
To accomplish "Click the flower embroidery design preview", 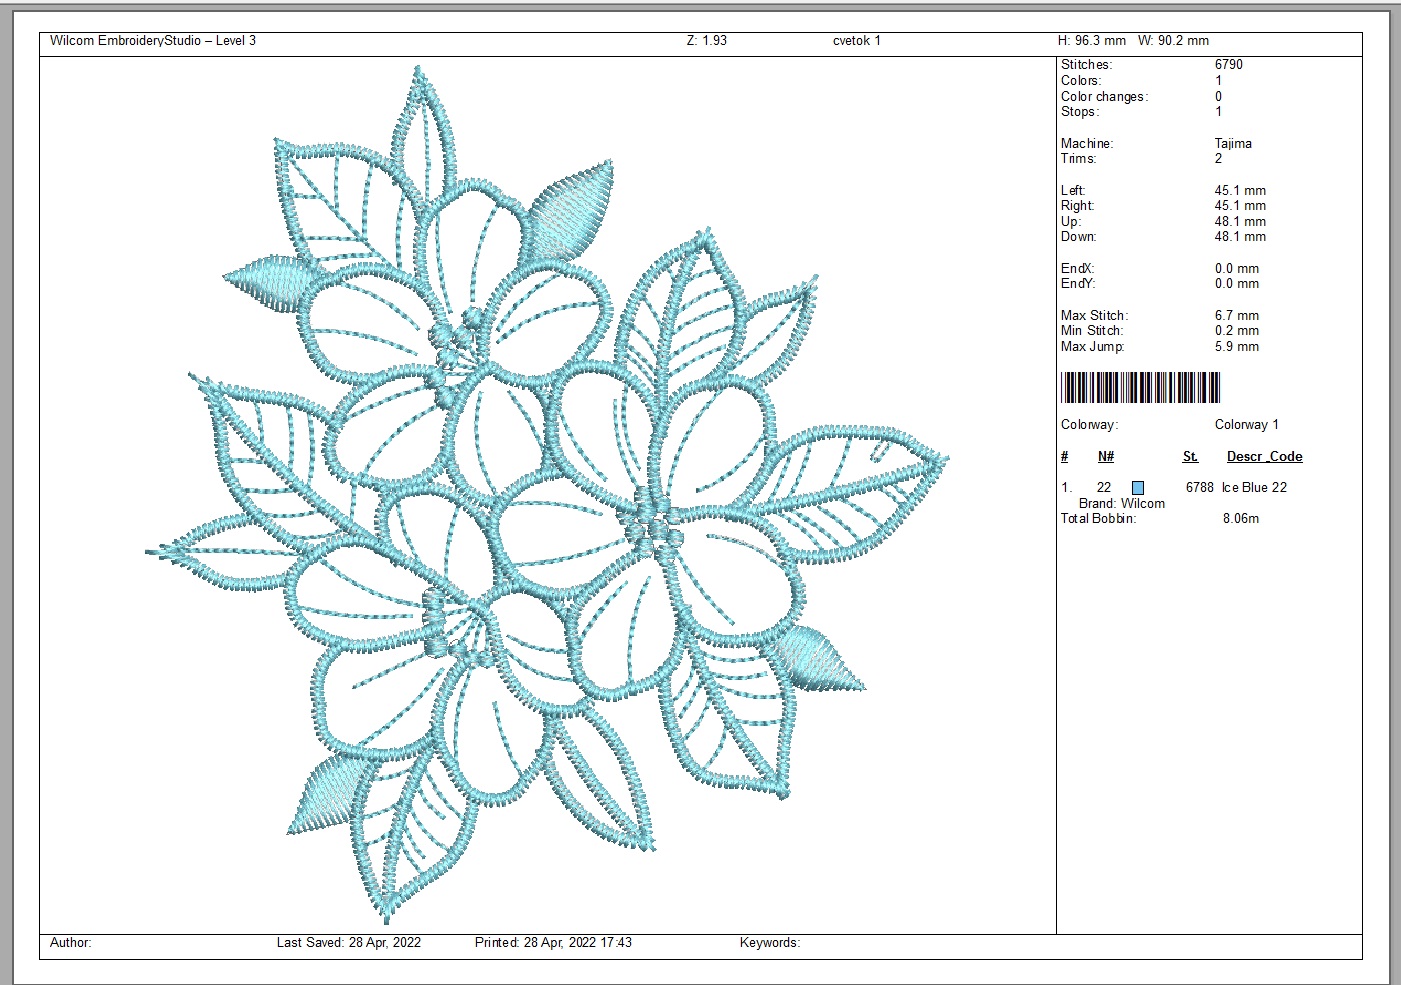I will (x=548, y=495).
